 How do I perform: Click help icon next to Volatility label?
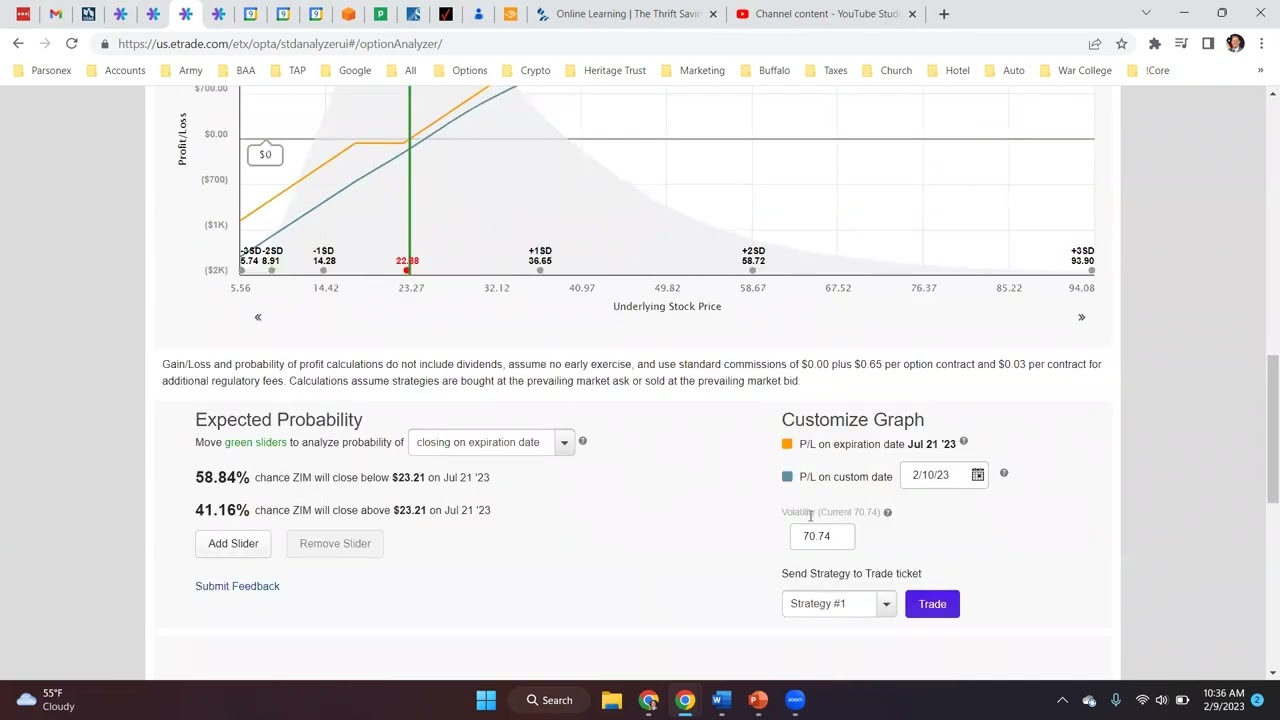click(887, 512)
